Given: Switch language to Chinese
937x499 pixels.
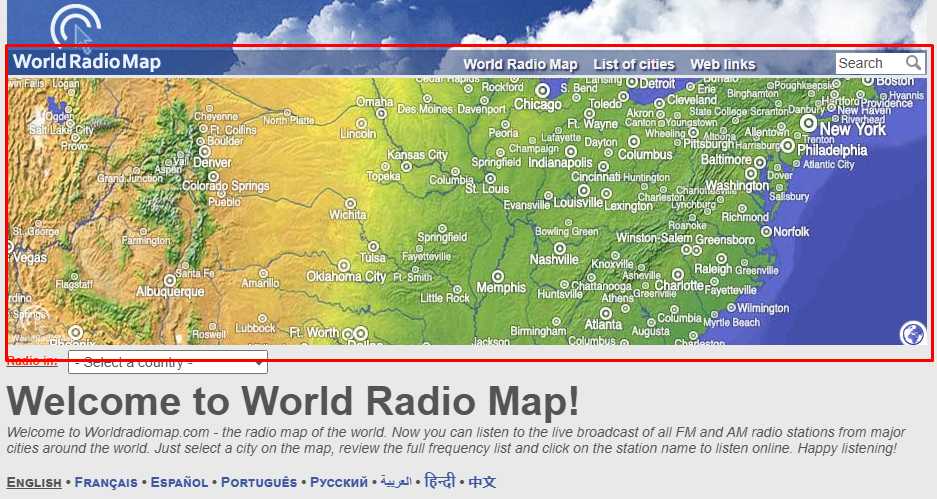Looking at the screenshot, I should [x=482, y=482].
